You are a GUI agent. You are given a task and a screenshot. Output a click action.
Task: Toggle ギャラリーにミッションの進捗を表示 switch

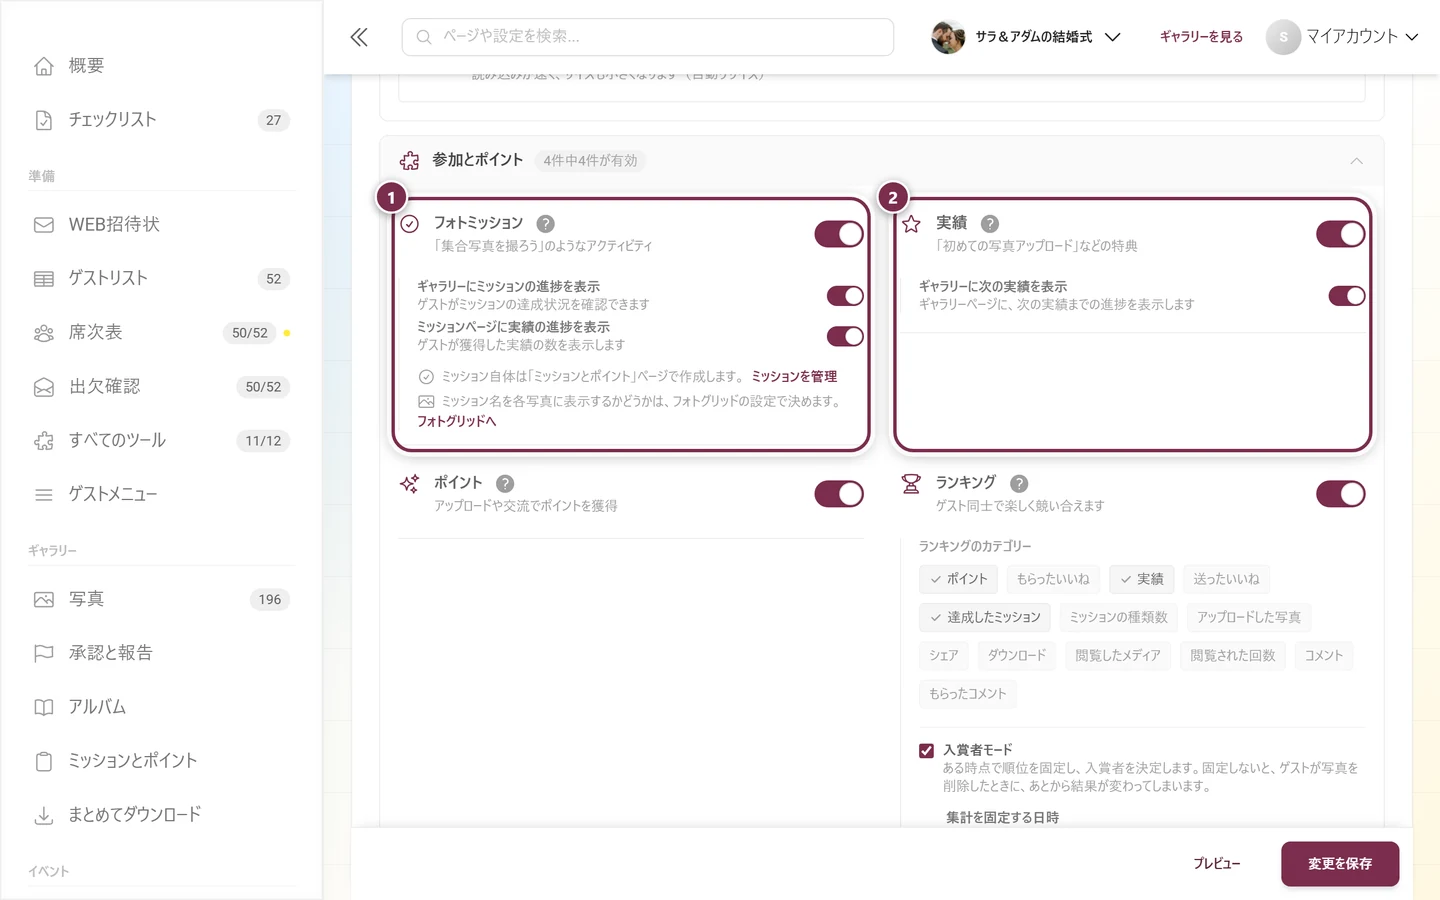[x=845, y=296]
